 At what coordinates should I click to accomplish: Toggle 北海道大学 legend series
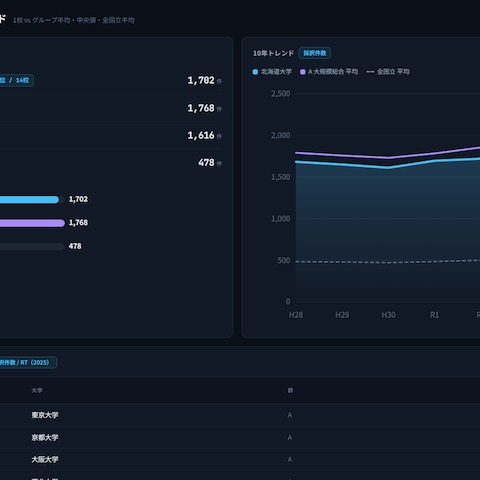(x=272, y=72)
